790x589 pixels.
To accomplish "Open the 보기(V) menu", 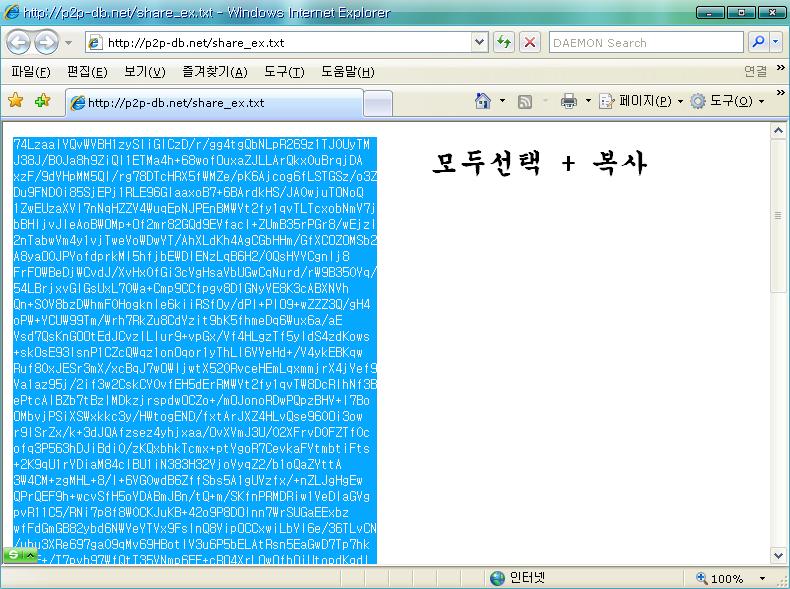I will tap(145, 72).
